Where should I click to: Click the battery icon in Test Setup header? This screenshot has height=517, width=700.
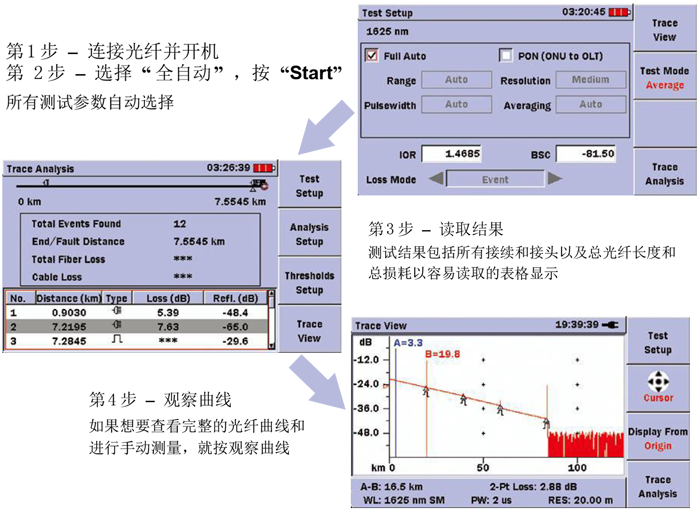point(620,13)
